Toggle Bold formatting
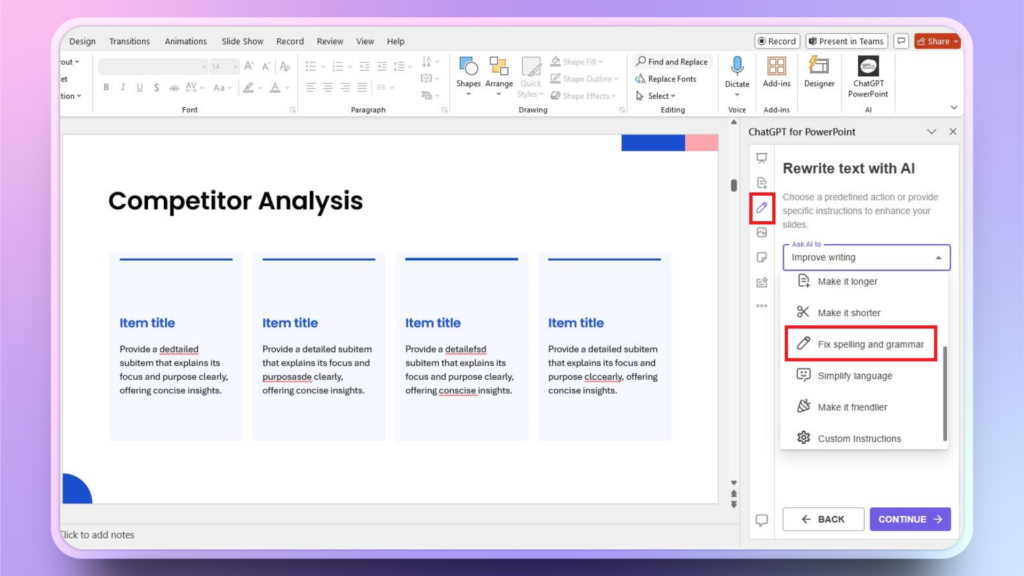The image size is (1024, 576). pyautogui.click(x=106, y=87)
